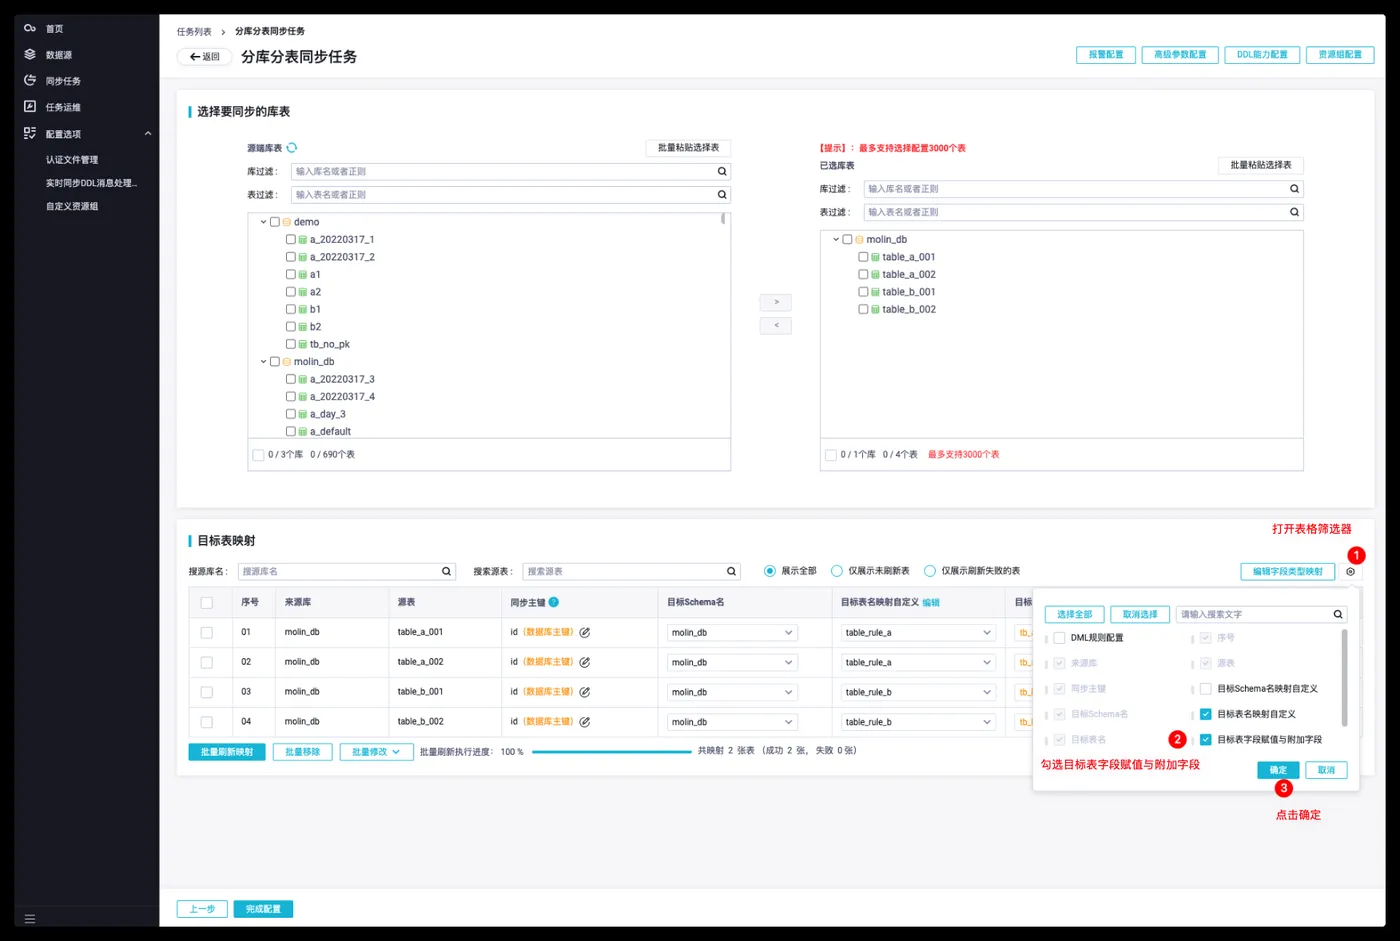The height and width of the screenshot is (941, 1400).
Task: Click search icon in source 库过滤 field
Action: pyautogui.click(x=722, y=171)
